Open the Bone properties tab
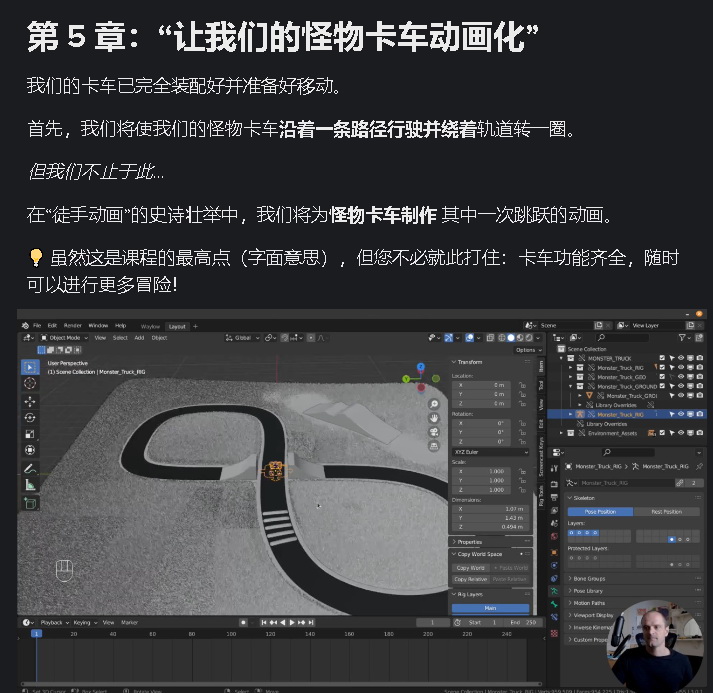The height and width of the screenshot is (693, 713). 554,604
